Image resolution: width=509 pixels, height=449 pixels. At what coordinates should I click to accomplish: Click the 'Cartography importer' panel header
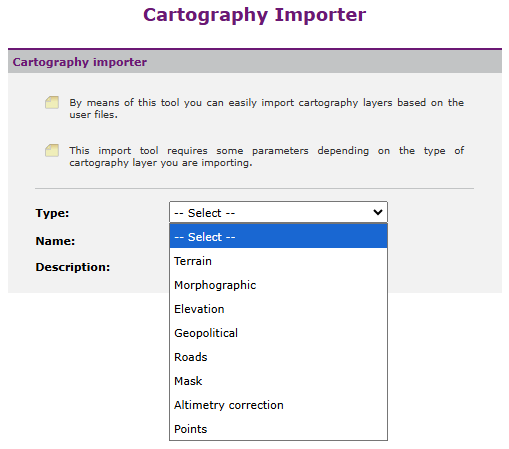255,62
